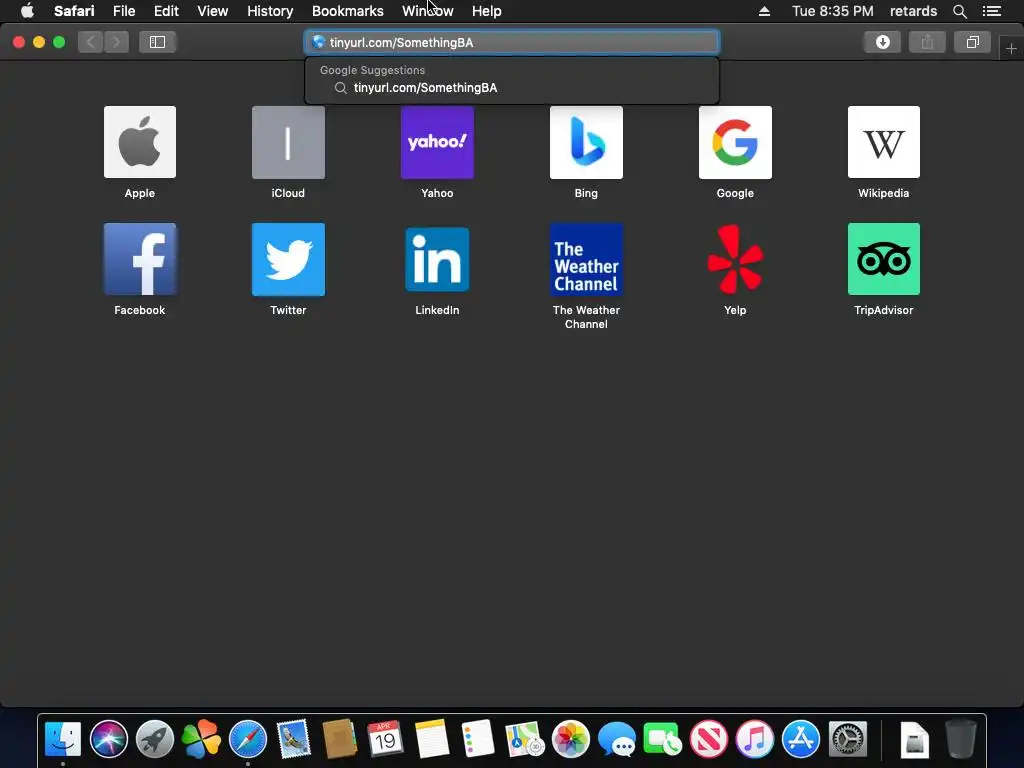Add a new tab with plus button
The height and width of the screenshot is (768, 1024).
pos(1011,48)
